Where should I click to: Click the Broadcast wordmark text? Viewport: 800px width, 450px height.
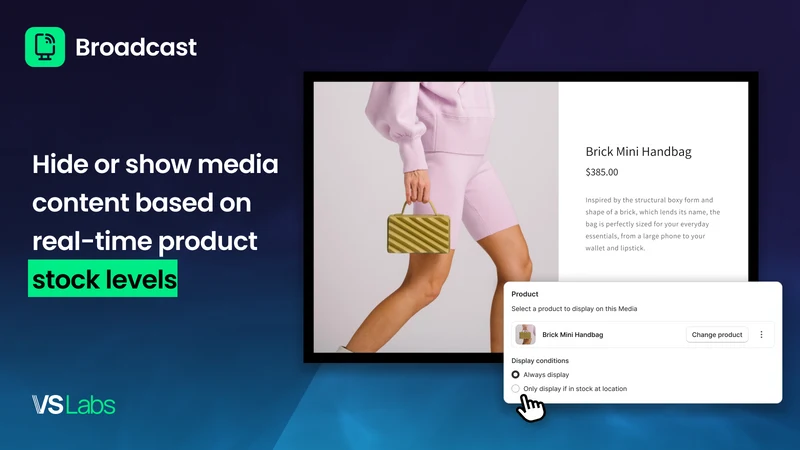pos(136,47)
